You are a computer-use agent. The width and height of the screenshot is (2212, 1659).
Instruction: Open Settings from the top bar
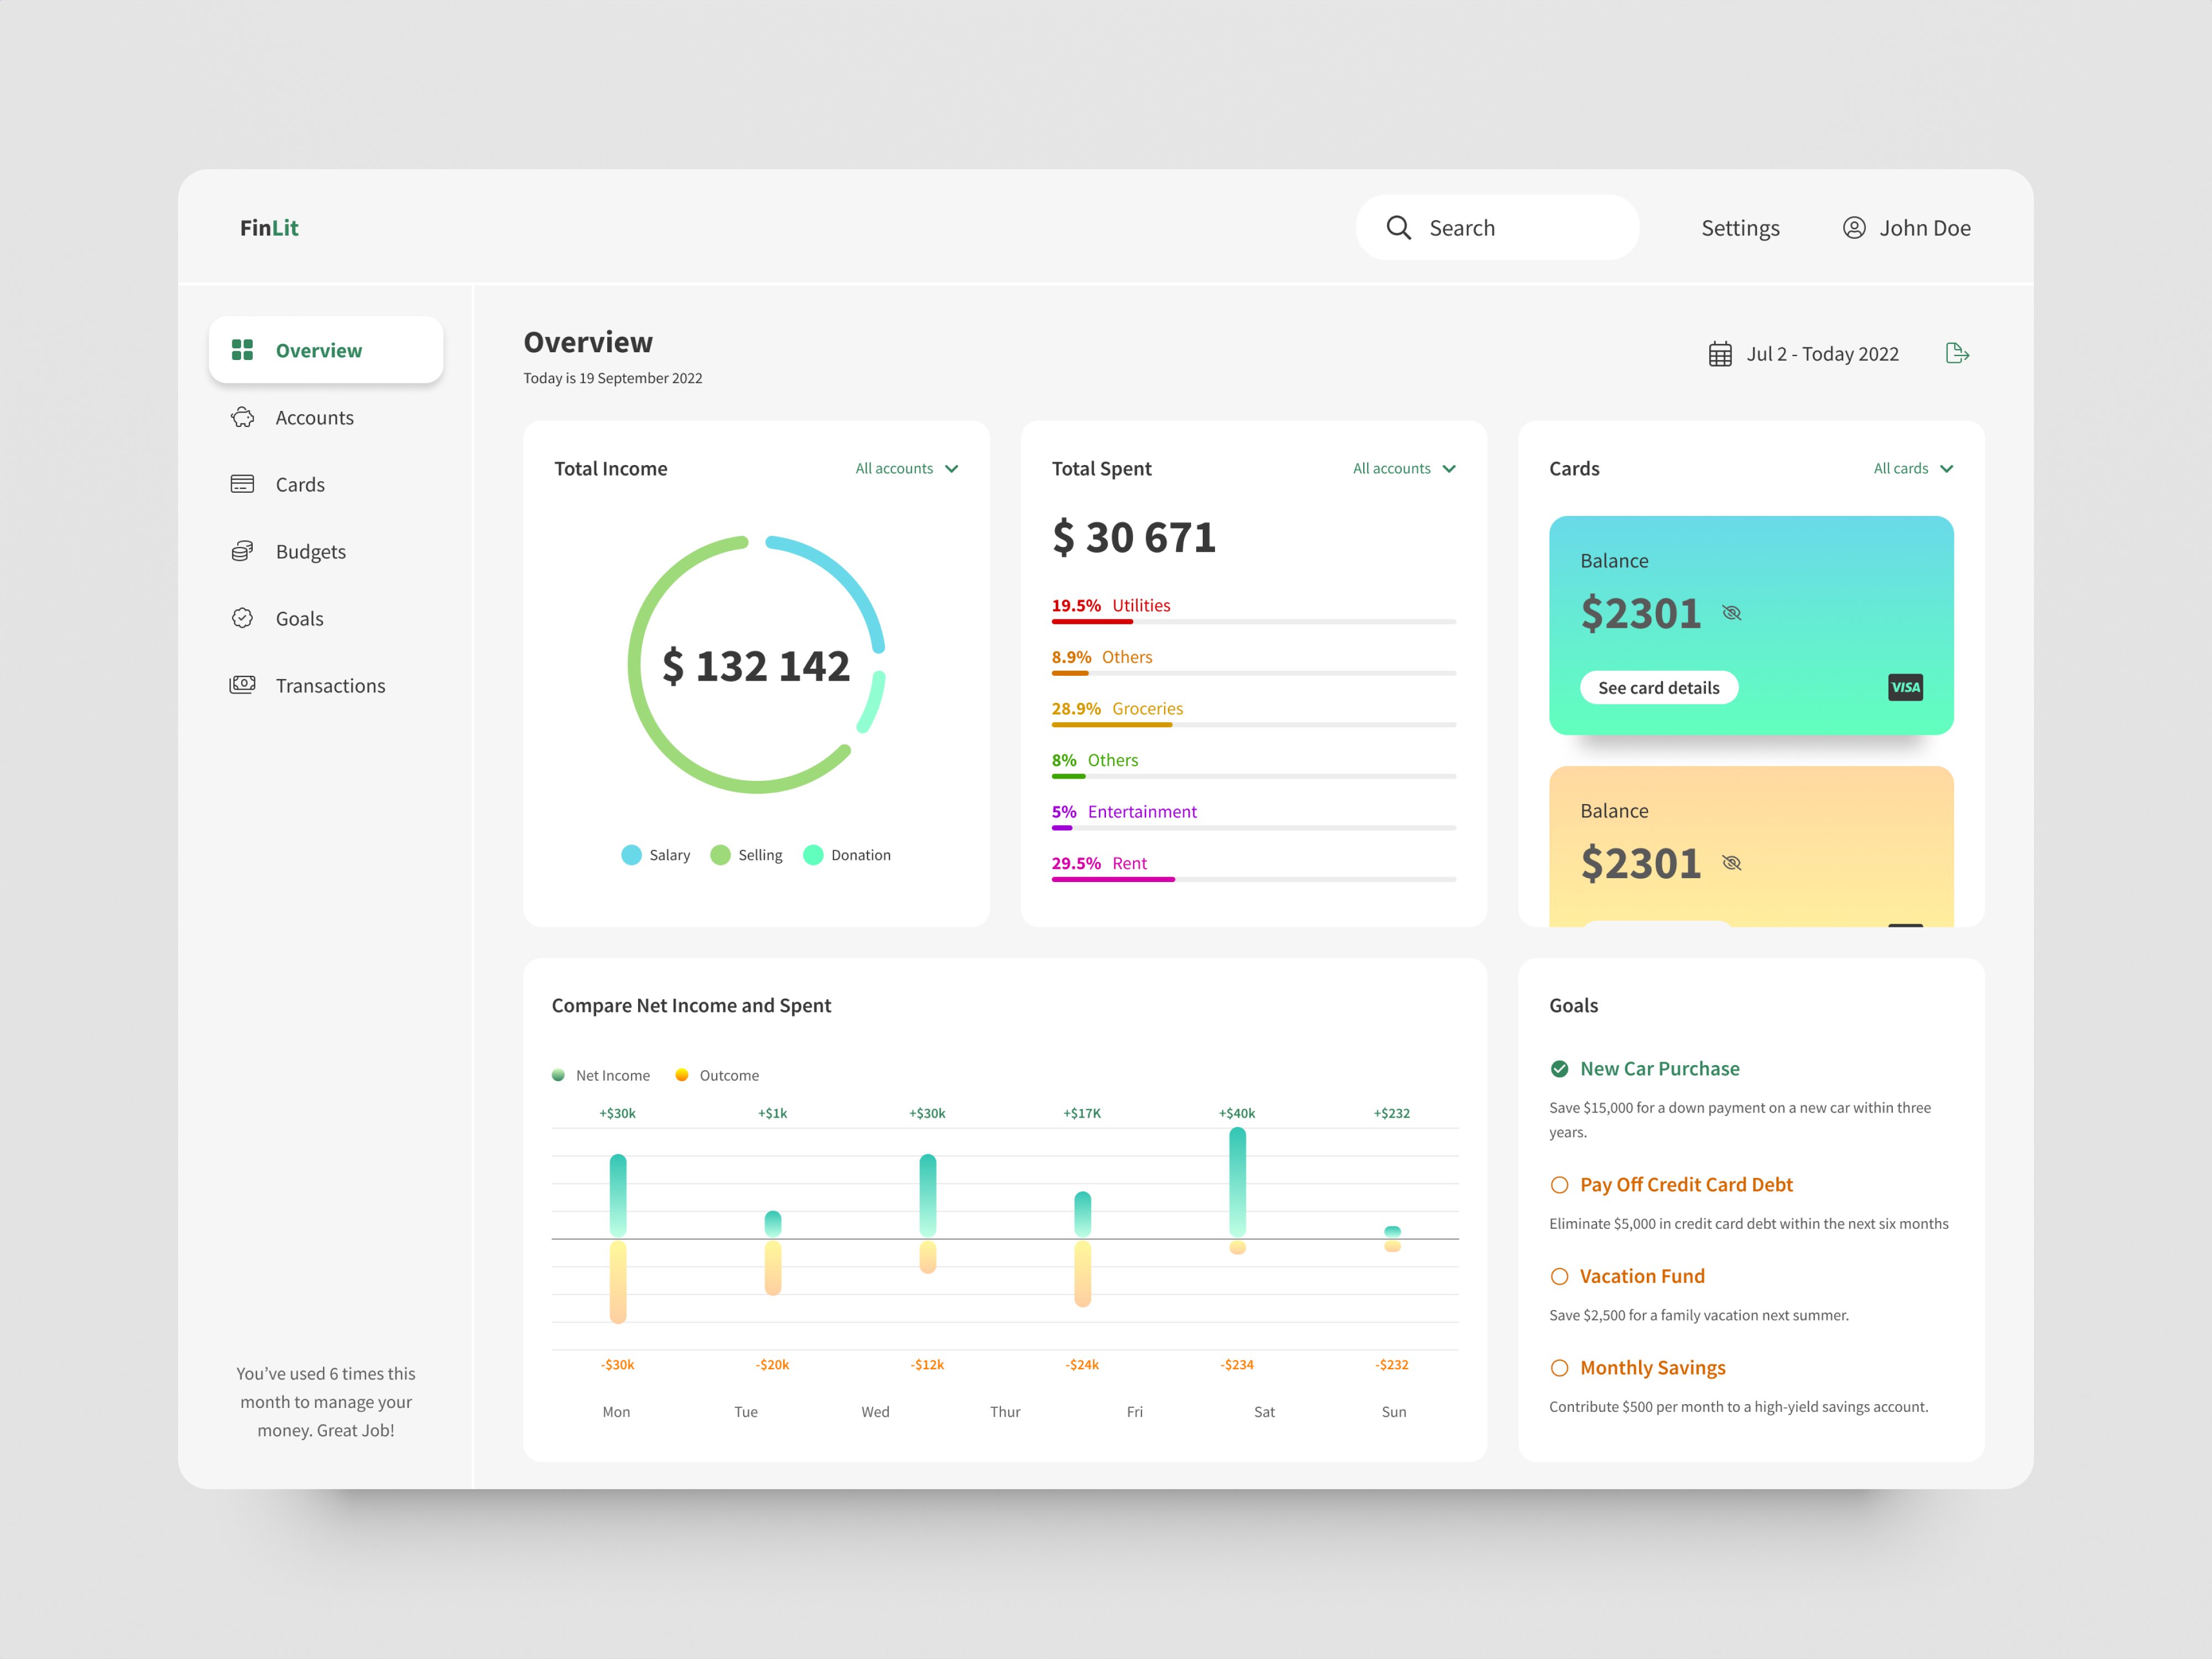1740,227
